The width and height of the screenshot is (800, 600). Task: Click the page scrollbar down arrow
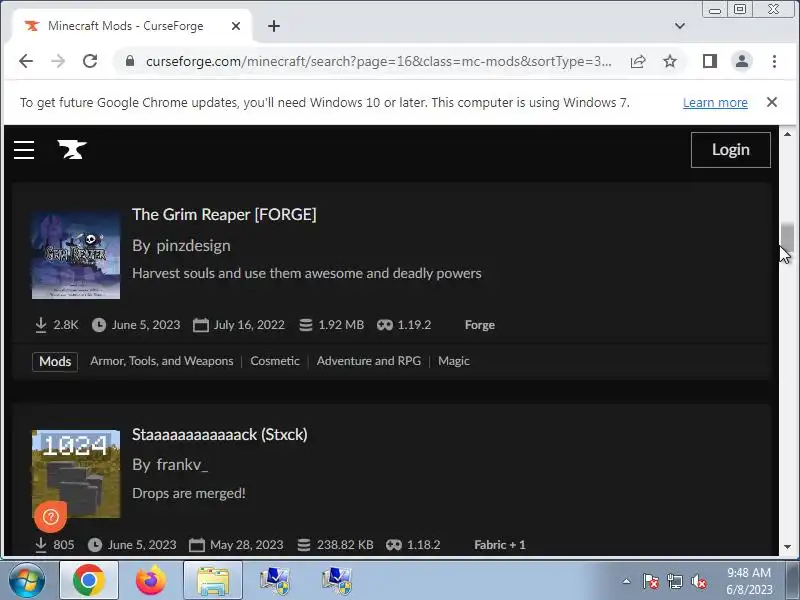[x=787, y=546]
